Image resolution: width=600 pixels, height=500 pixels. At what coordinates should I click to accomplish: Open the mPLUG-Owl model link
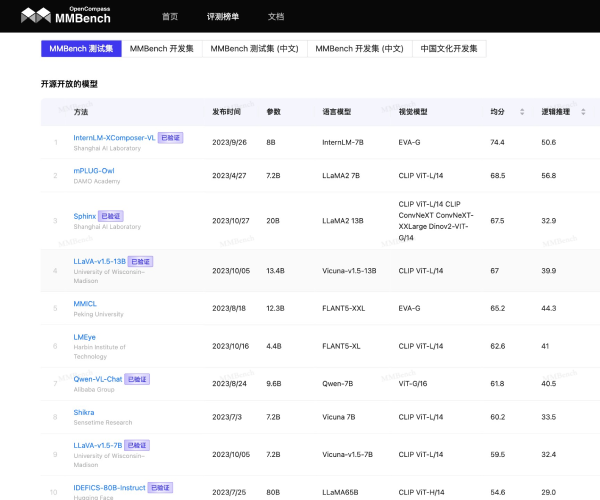tap(94, 171)
